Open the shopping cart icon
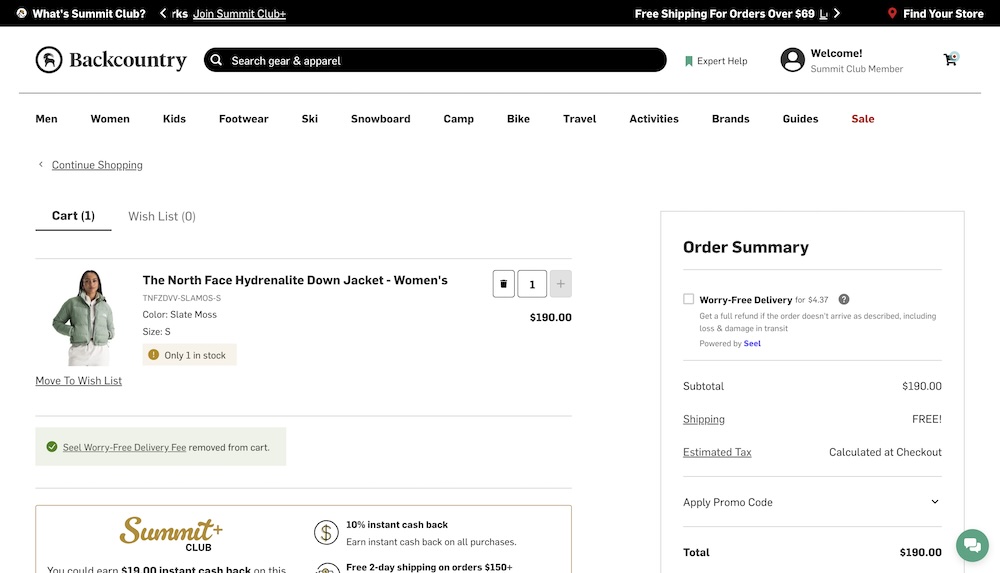1000x573 pixels. pos(950,60)
